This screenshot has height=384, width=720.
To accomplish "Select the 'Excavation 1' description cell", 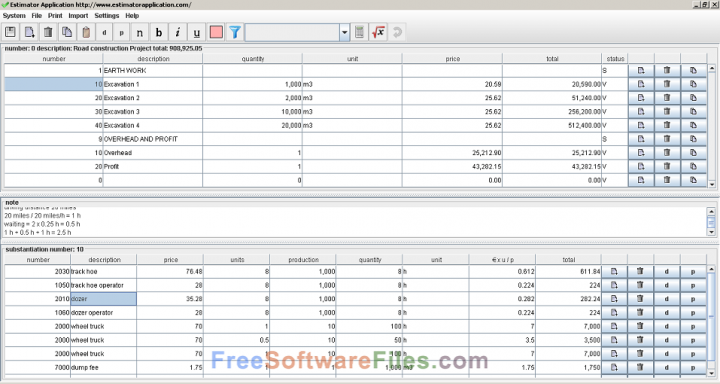I will 153,84.
